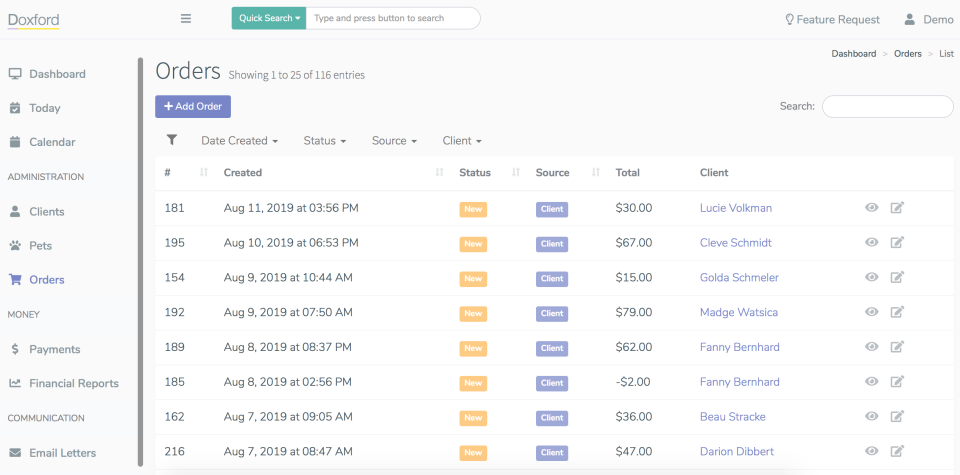Click the Feature Request lightbulb icon
This screenshot has height=475, width=960.
789,19
